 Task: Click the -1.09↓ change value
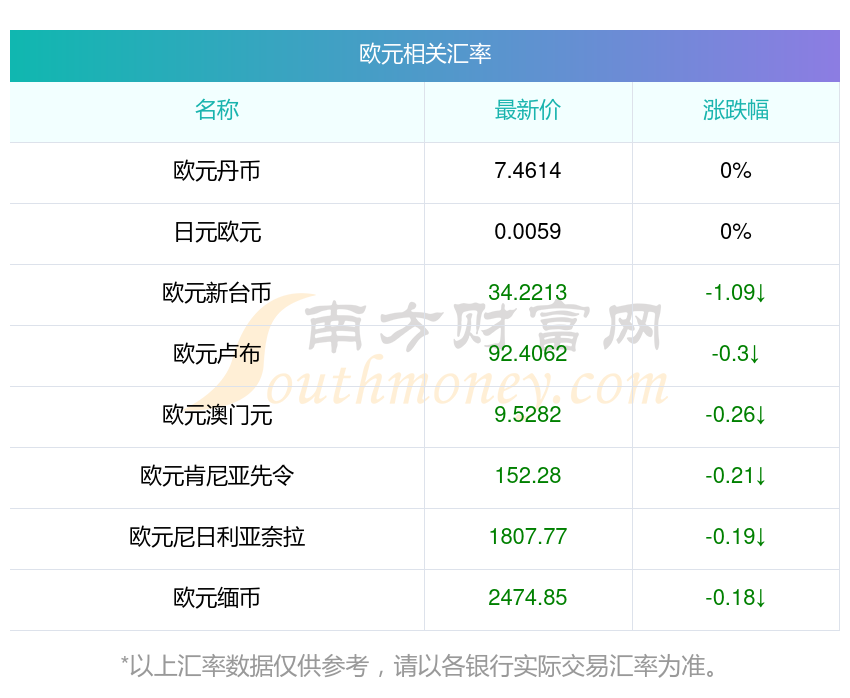(736, 293)
